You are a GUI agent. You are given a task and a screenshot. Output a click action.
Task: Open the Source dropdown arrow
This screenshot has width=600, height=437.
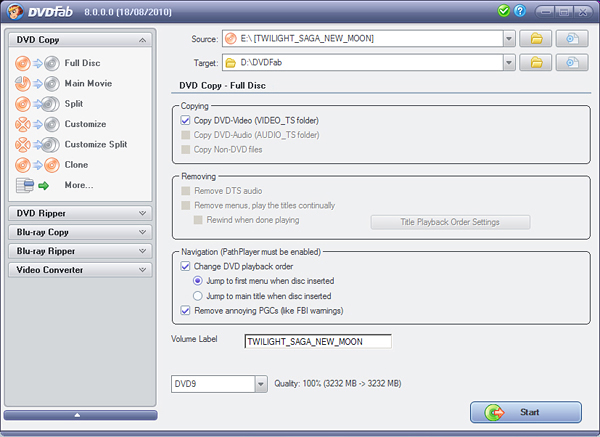[x=509, y=39]
